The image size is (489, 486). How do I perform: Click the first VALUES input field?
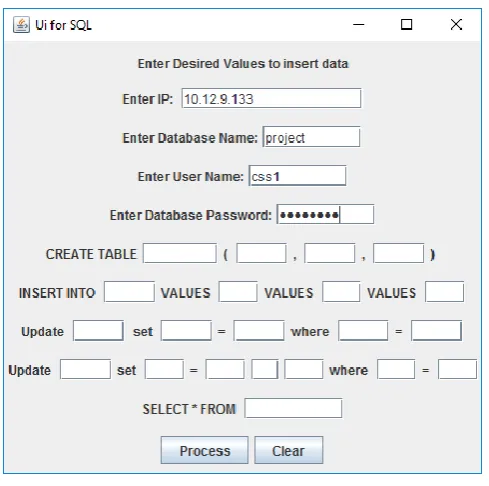(x=238, y=292)
